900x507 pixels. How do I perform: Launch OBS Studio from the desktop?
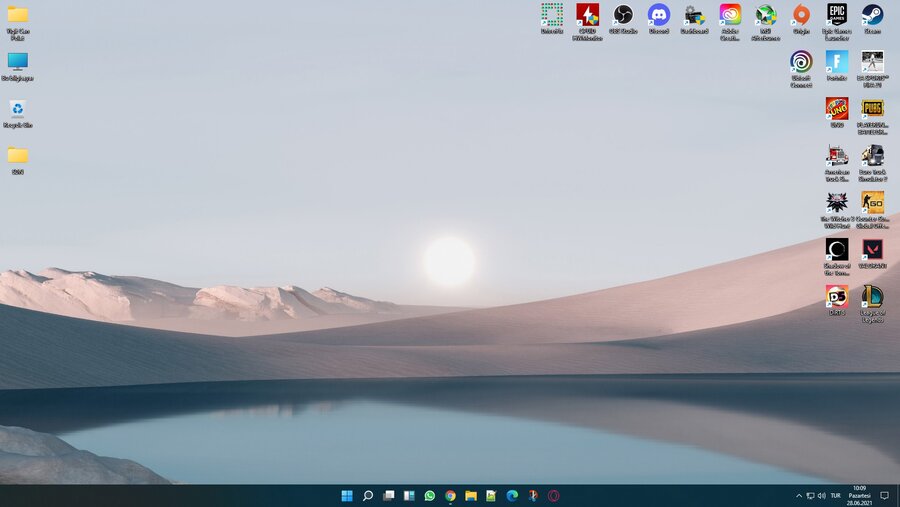coord(623,15)
